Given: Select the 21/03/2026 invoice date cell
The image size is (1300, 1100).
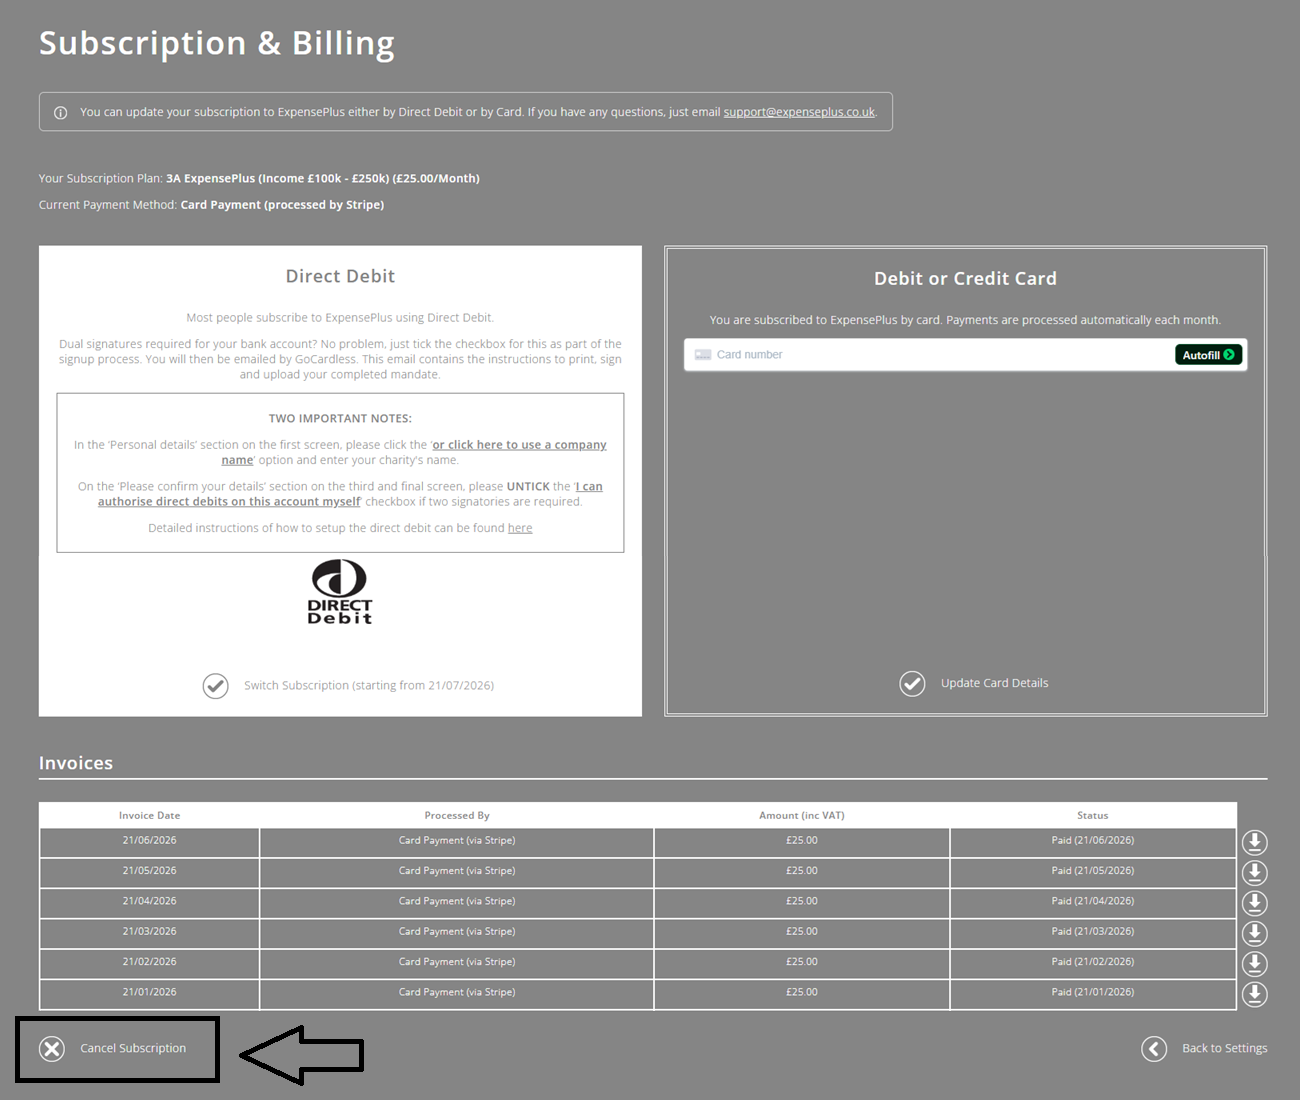Looking at the screenshot, I should tap(150, 931).
